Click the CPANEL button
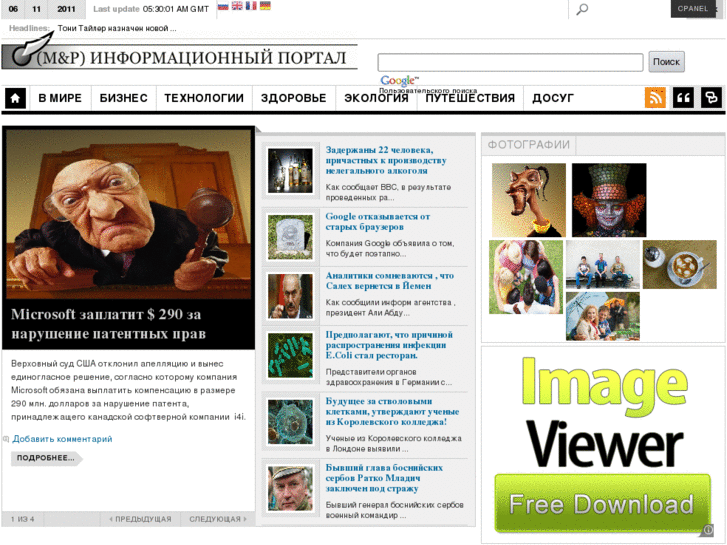This screenshot has height=545, width=727. click(693, 9)
